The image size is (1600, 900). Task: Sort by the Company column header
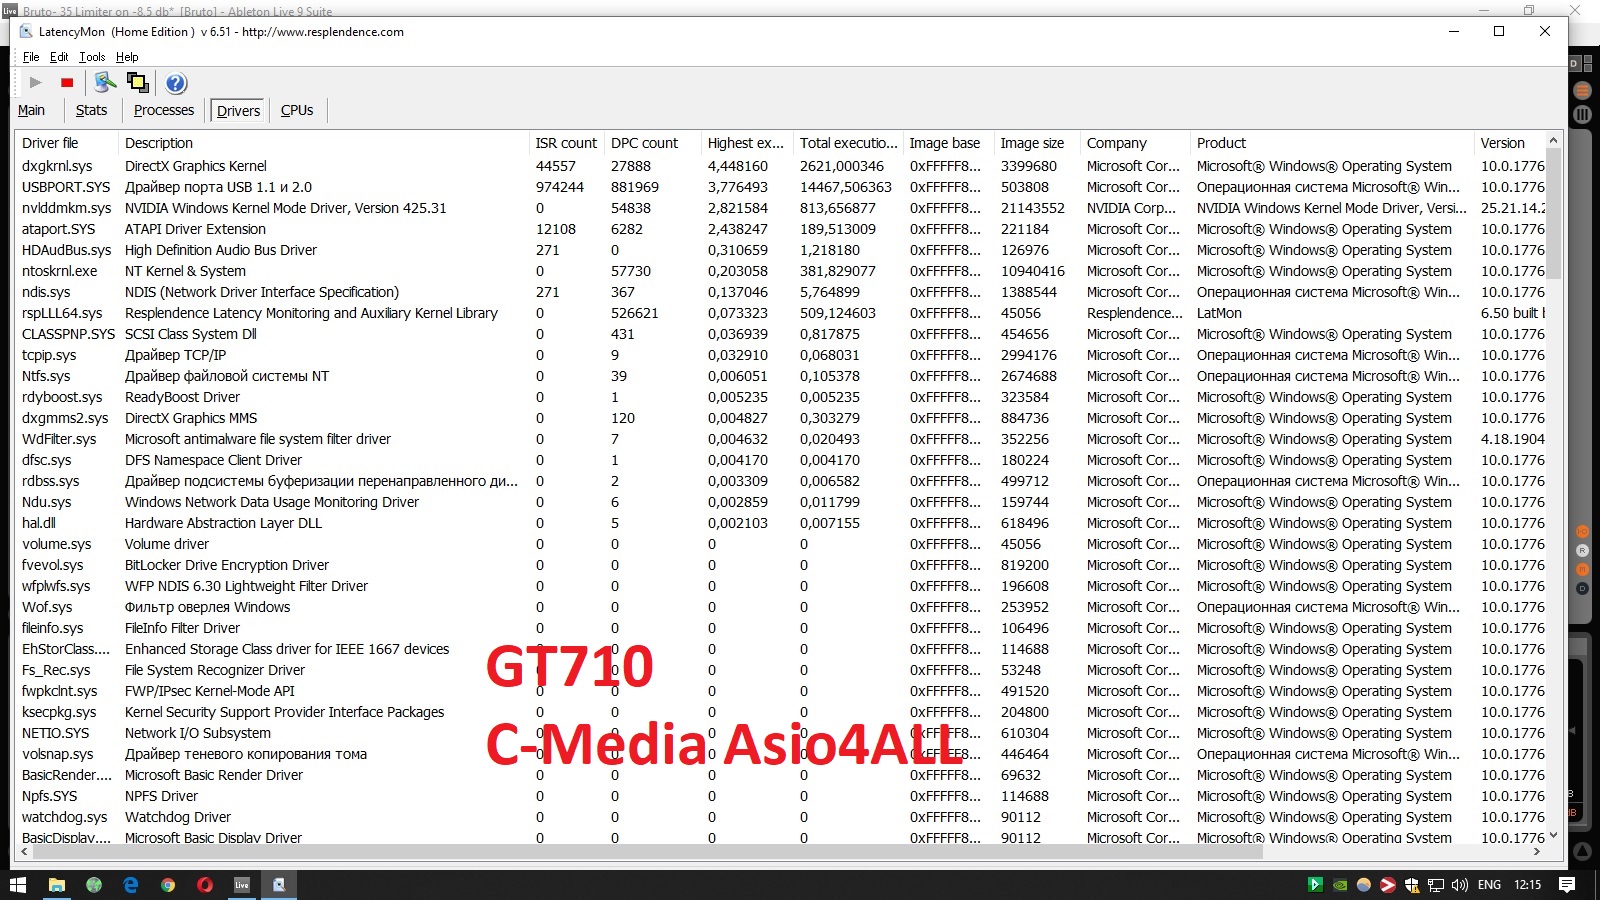click(1136, 143)
